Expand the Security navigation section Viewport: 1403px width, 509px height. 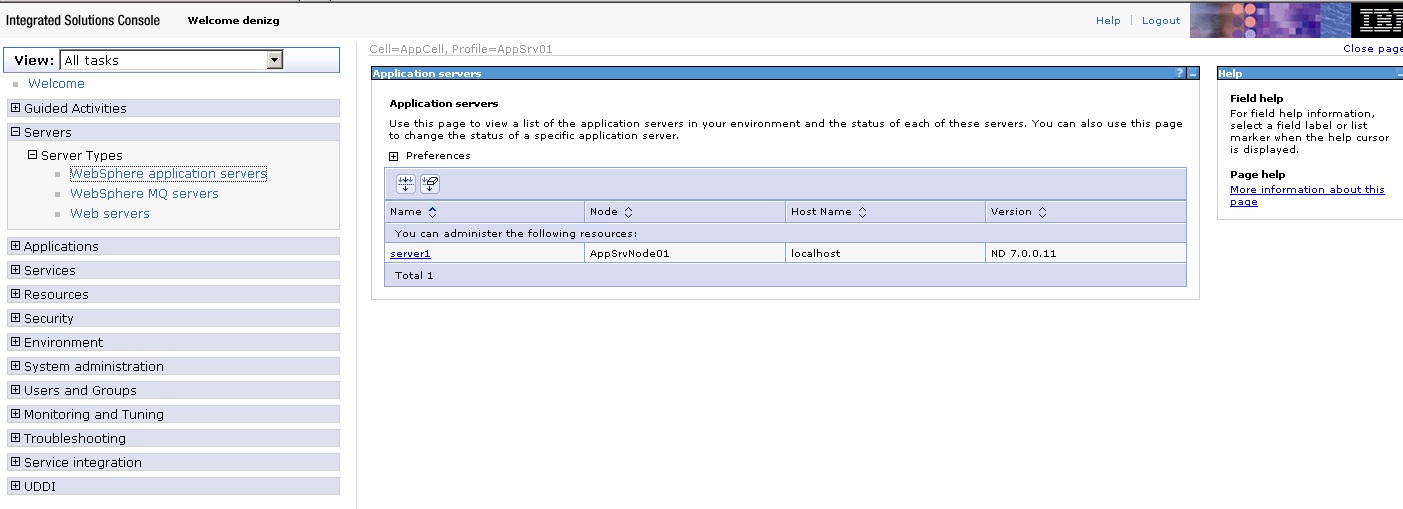tap(15, 318)
